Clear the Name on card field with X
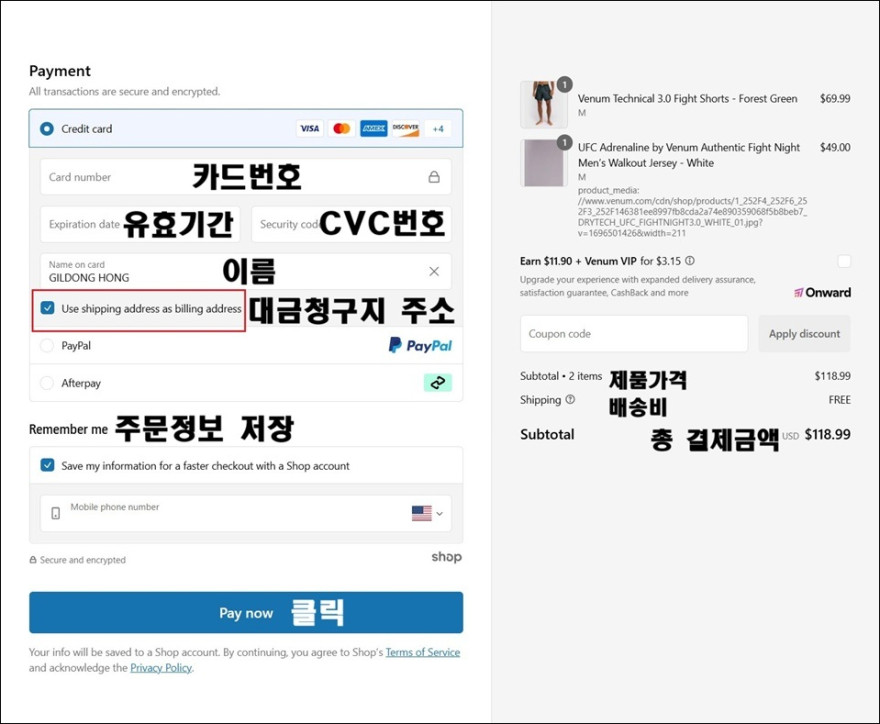This screenshot has height=724, width=880. pyautogui.click(x=434, y=271)
